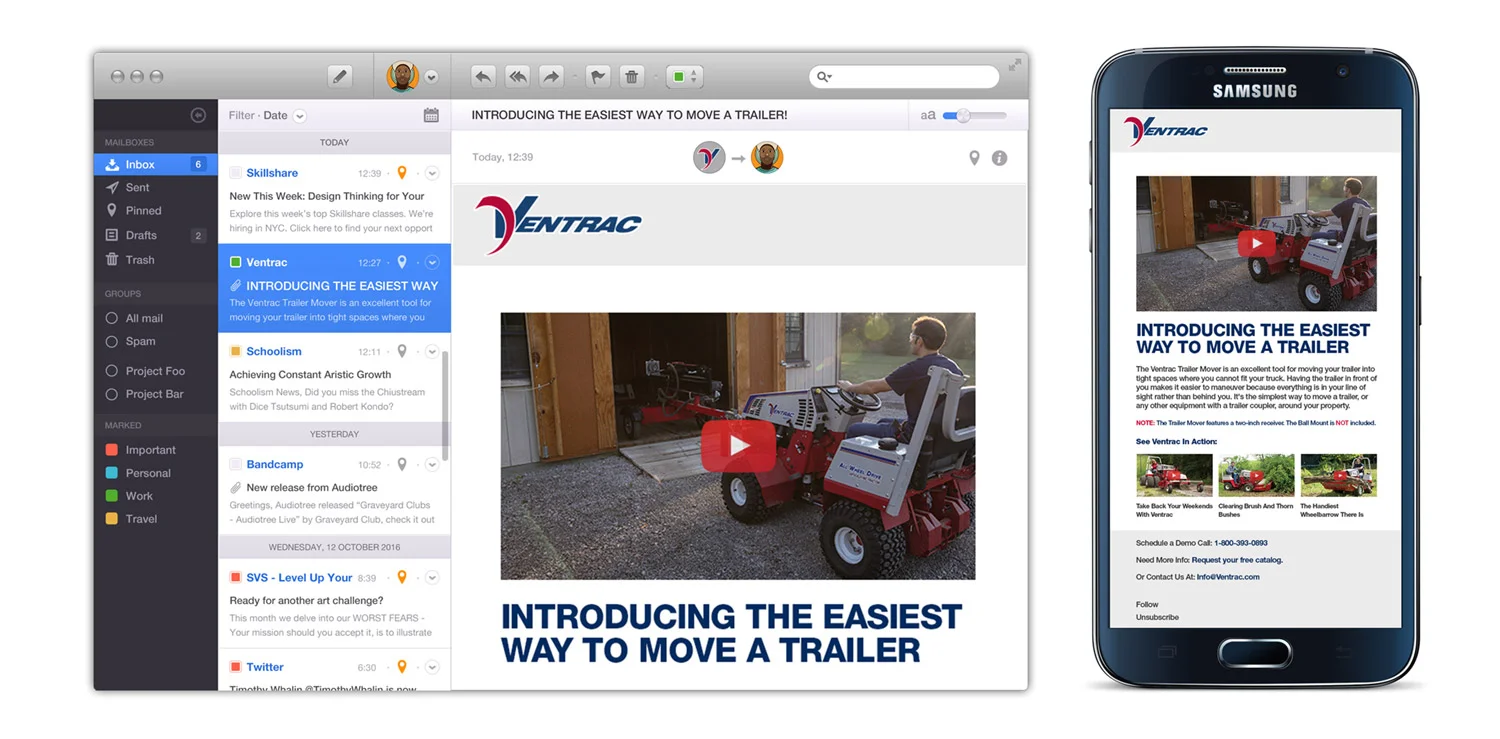Click the info@Ventrac.com link on phone
This screenshot has width=1500, height=739.
point(1228,577)
